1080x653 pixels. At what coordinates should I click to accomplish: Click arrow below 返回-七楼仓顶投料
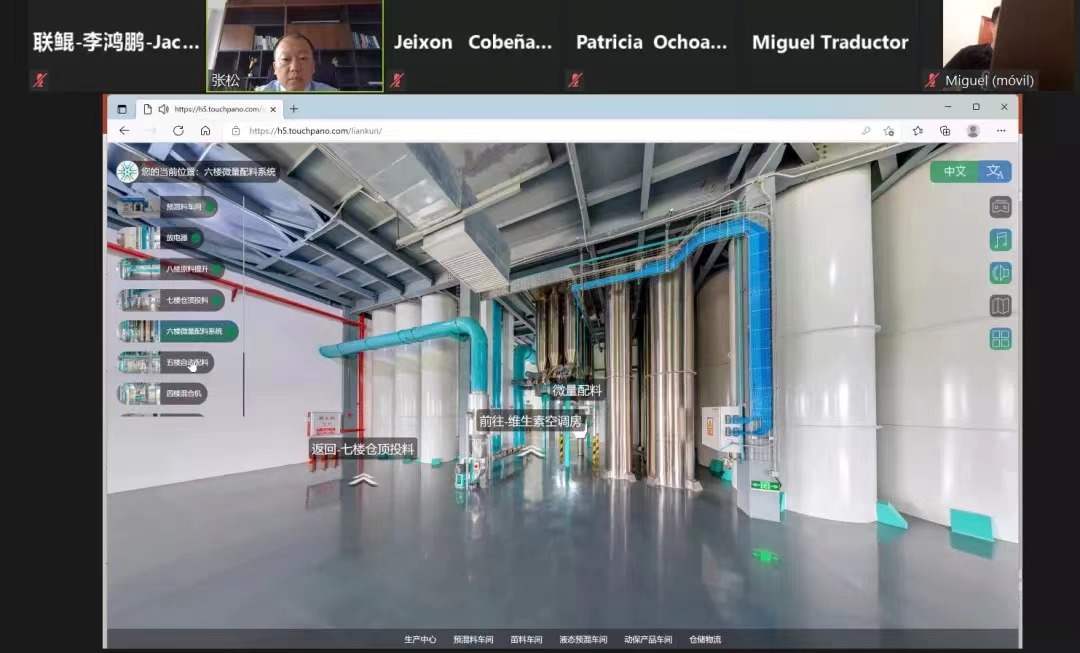362,479
